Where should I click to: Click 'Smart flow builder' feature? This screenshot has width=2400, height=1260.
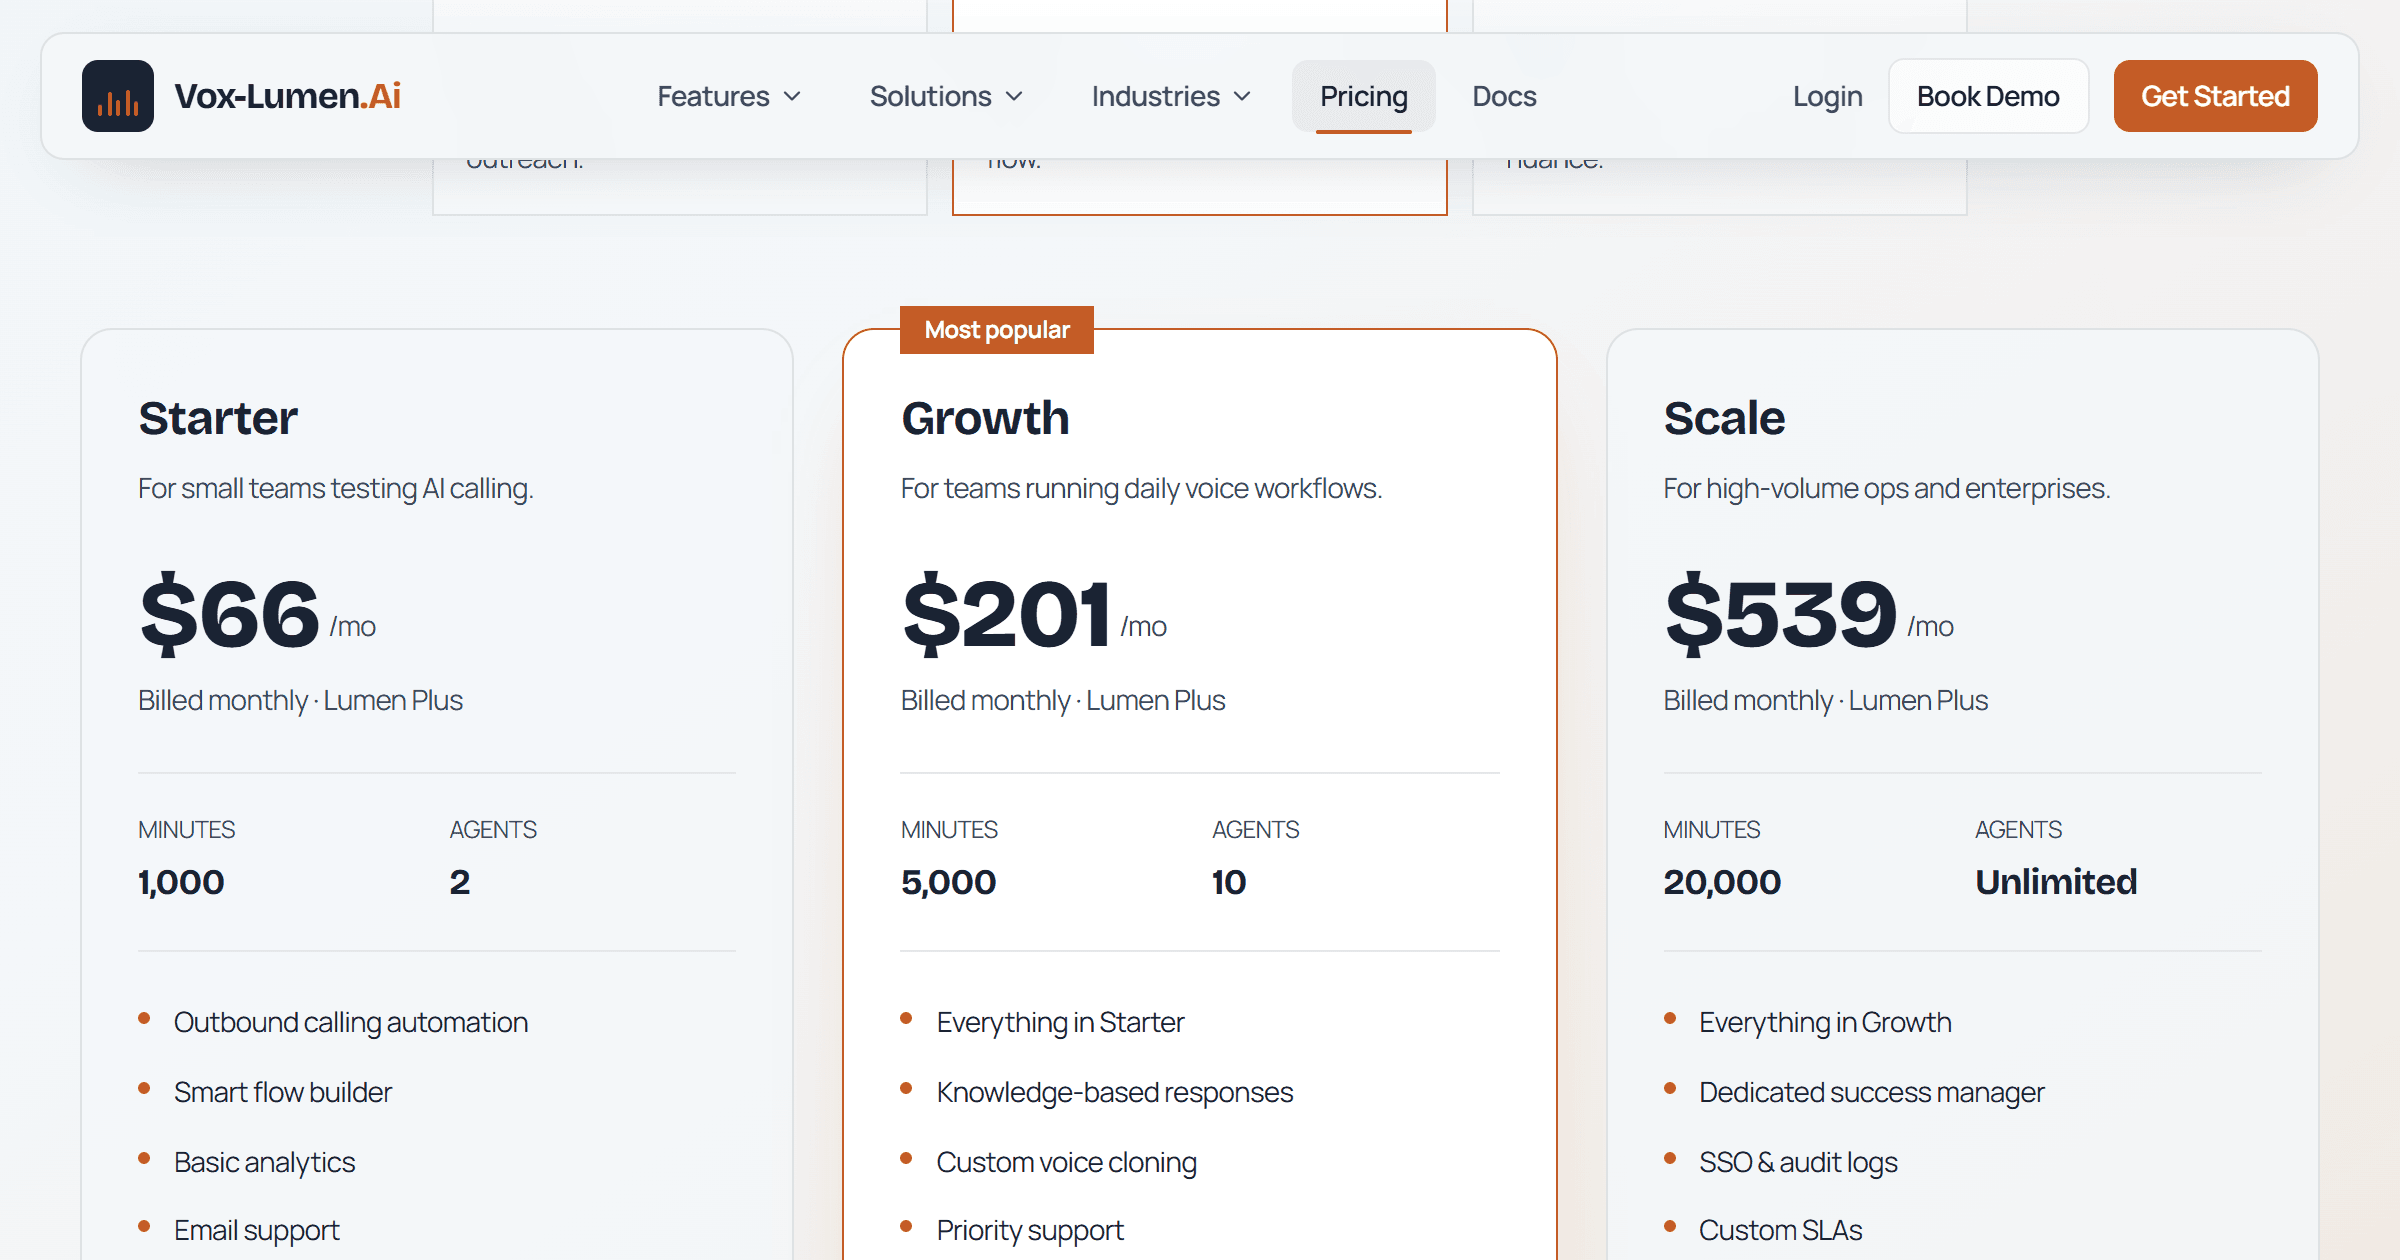pyautogui.click(x=283, y=1092)
